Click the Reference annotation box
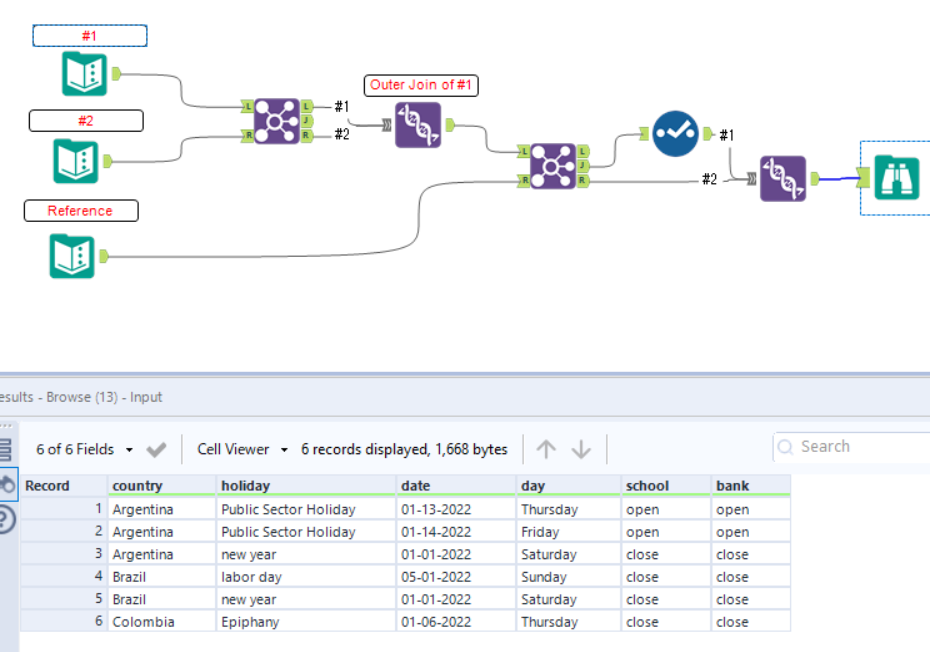This screenshot has width=930, height=652. click(81, 211)
